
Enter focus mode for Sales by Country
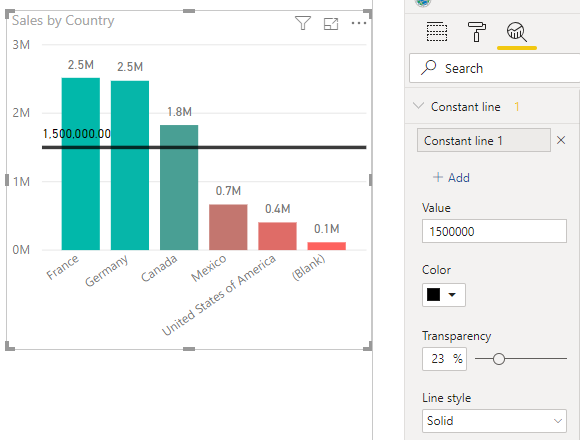point(331,24)
